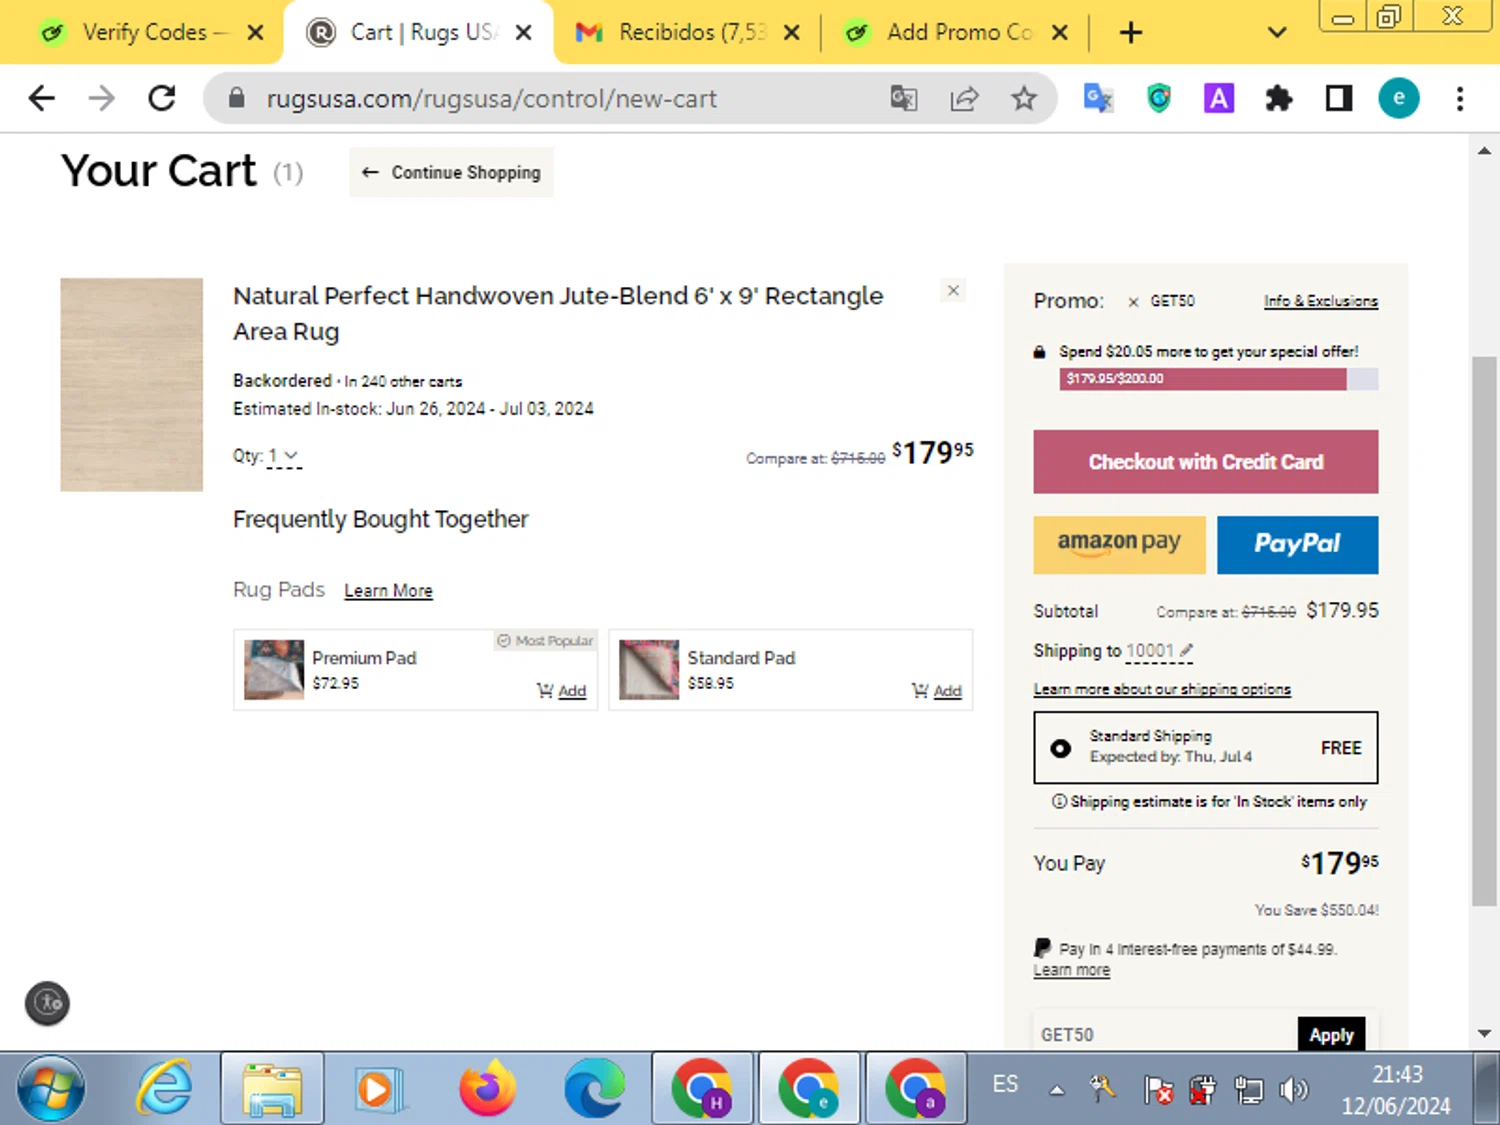Viewport: 1500px width, 1125px height.
Task: Click the Standard Pad thumbnail image
Action: pyautogui.click(x=649, y=669)
